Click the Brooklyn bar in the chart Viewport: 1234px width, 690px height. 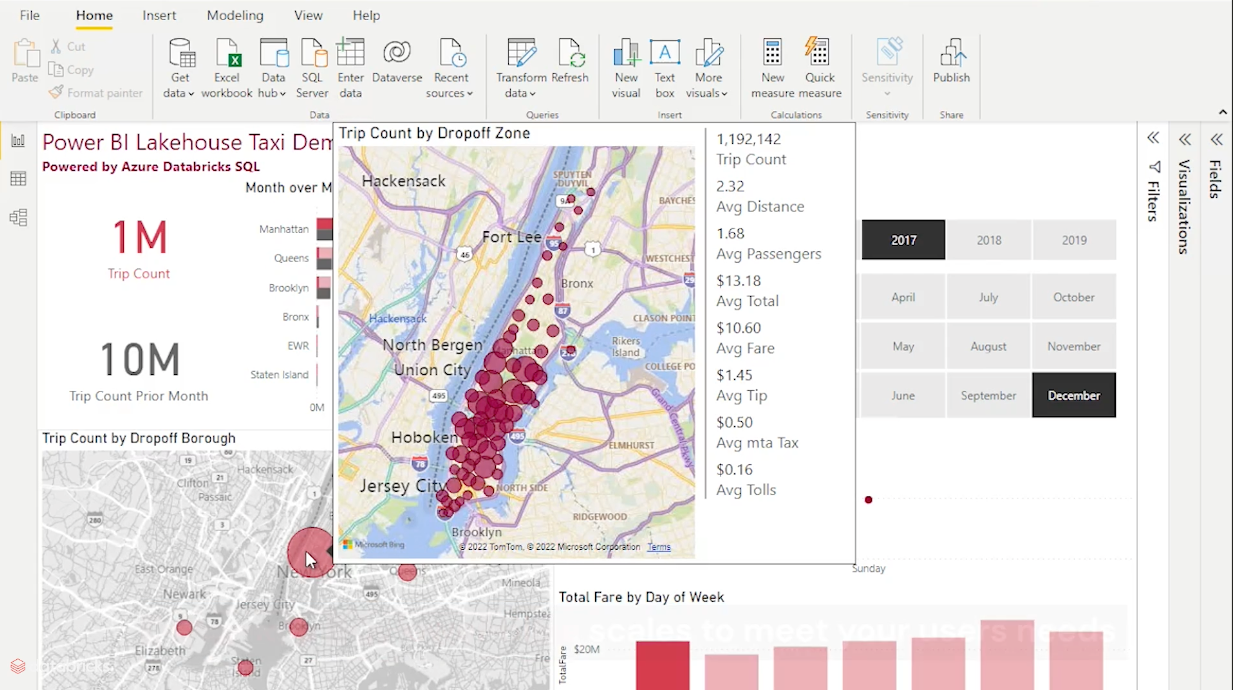click(323, 288)
